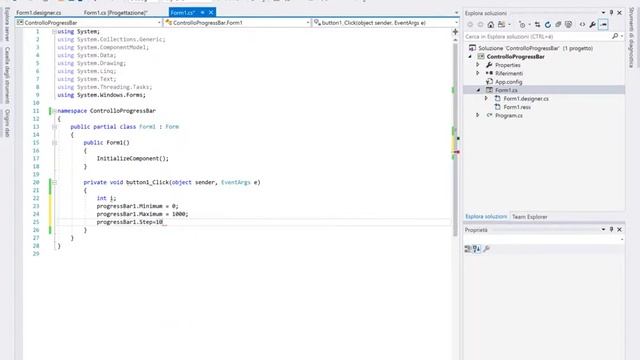
Task: Open the search options dropdown arrow
Action: tap(622, 36)
